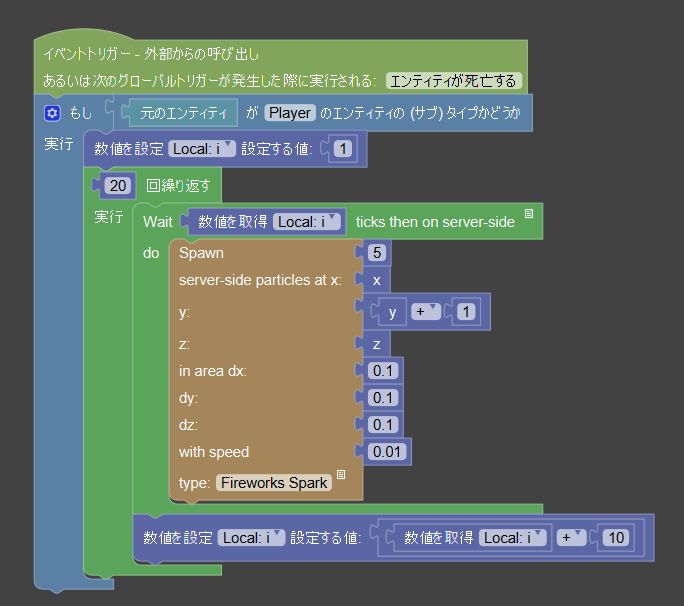Click the Player entity type selector
This screenshot has height=606, width=684.
pyautogui.click(x=290, y=113)
